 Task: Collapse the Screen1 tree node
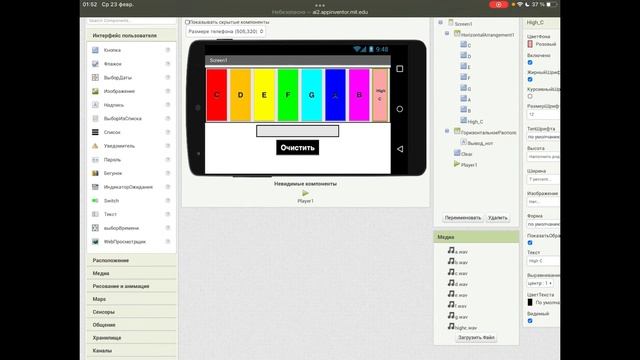coord(440,22)
